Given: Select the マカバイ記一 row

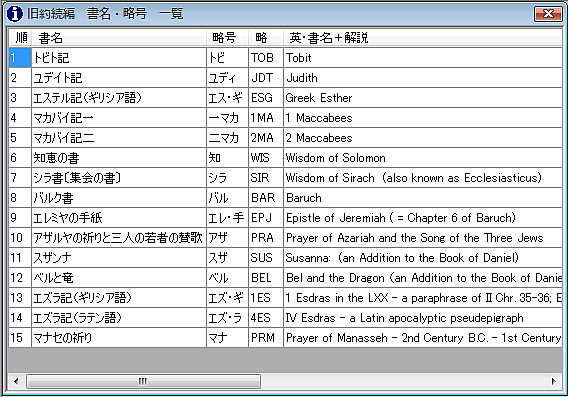Looking at the screenshot, I should click(285, 118).
